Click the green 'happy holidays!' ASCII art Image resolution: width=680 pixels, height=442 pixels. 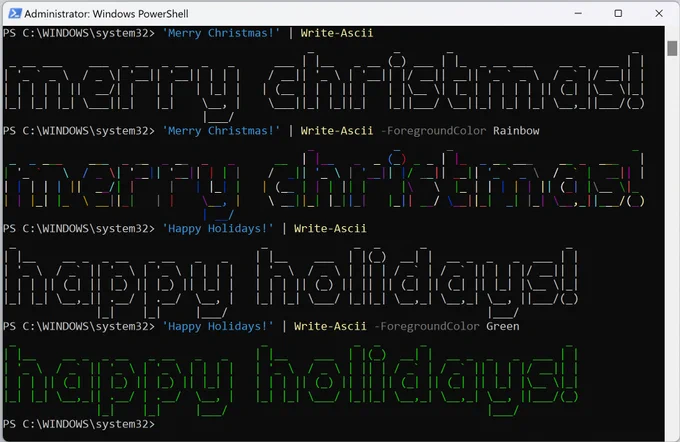(x=291, y=379)
